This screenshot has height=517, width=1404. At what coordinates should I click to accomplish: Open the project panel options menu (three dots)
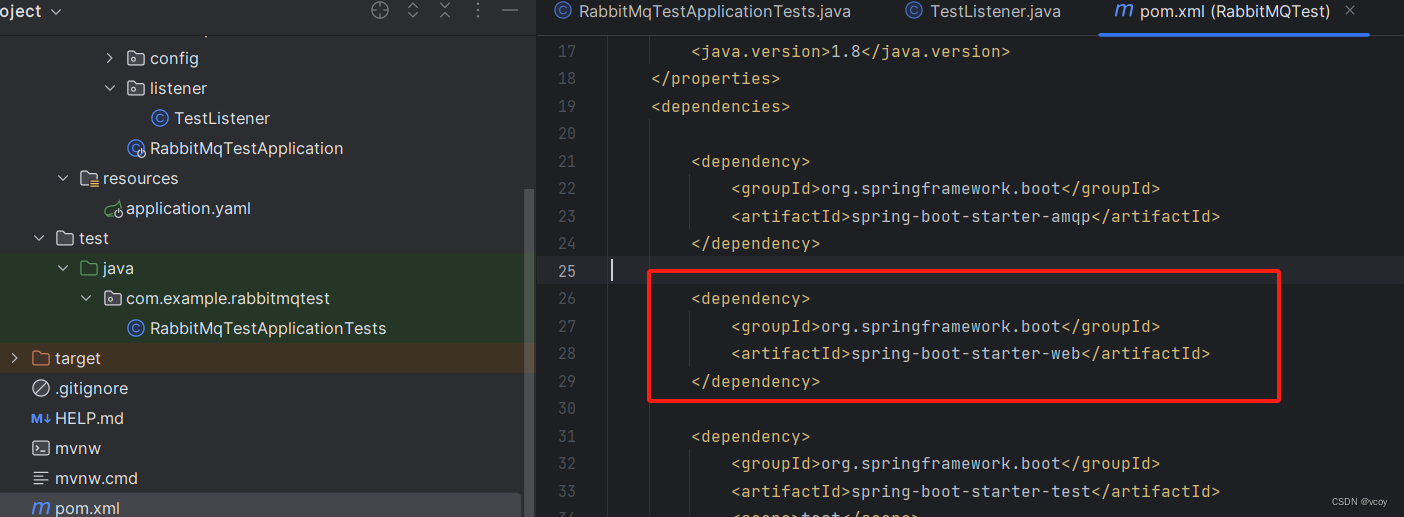click(x=478, y=11)
